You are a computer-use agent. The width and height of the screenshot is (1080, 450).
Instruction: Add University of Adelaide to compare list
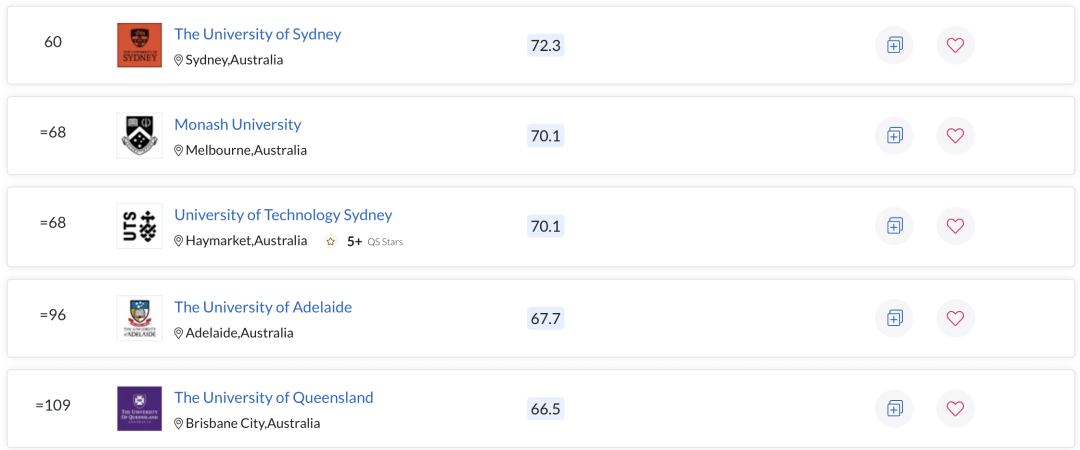[x=894, y=318]
